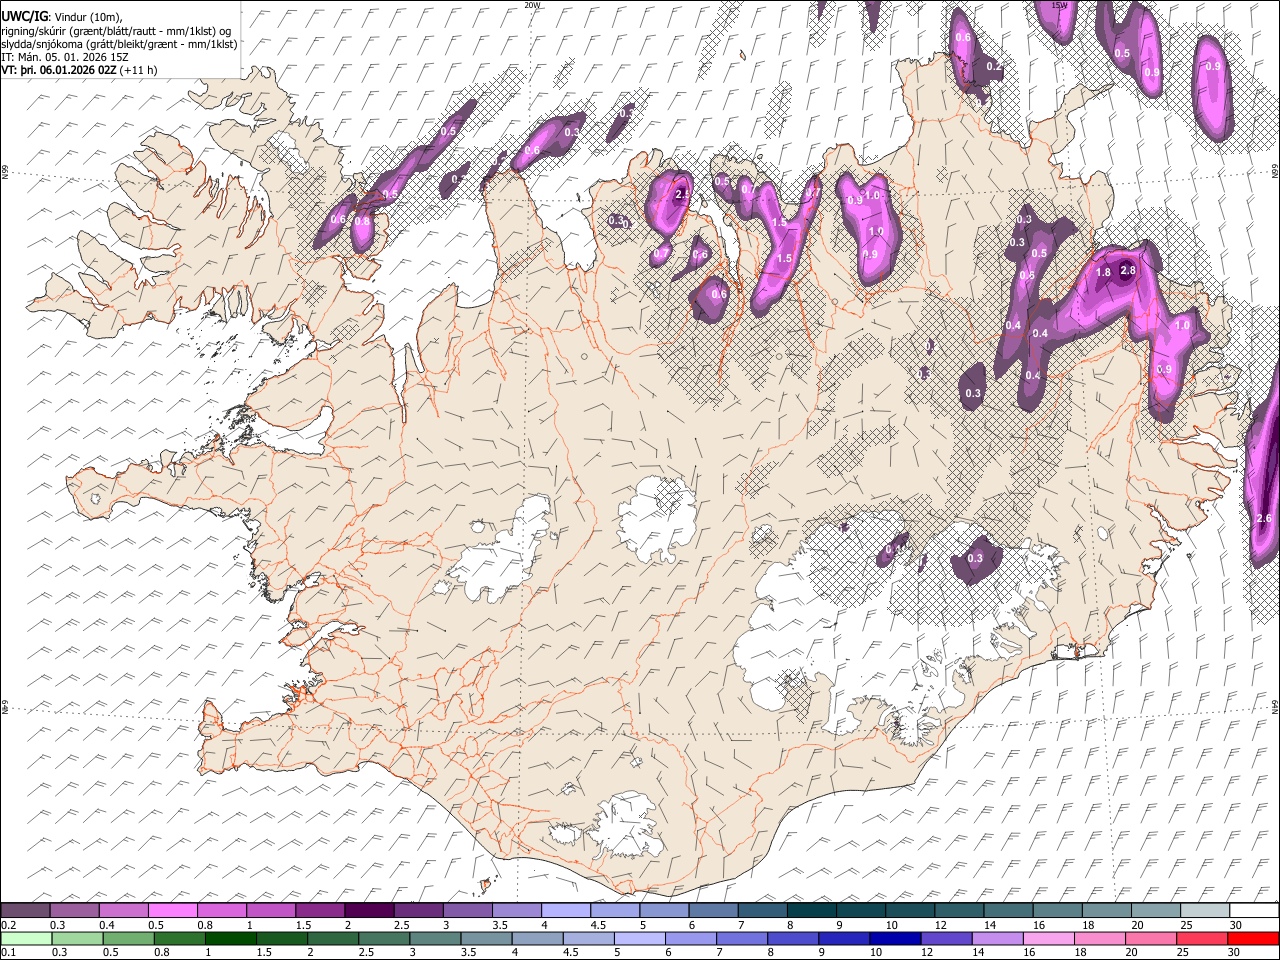Click darkest purple upper swatch between 2 and 2.5

coord(369,910)
